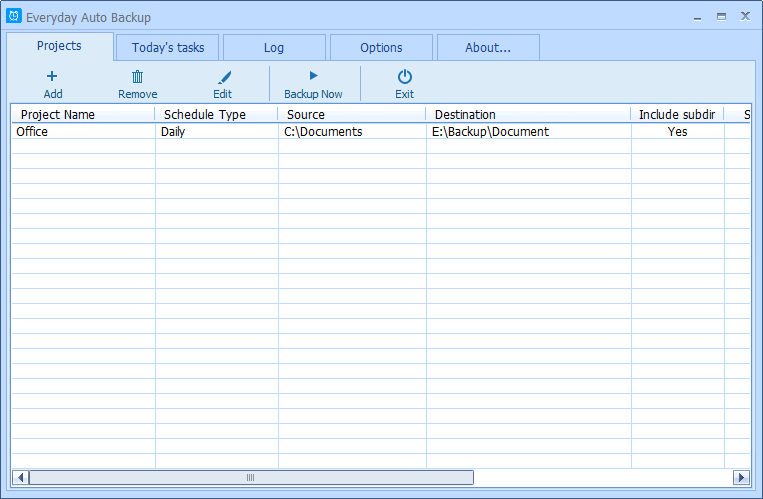Start backup with the Backup Now play icon
Screen dimensions: 763x499
[x=314, y=75]
